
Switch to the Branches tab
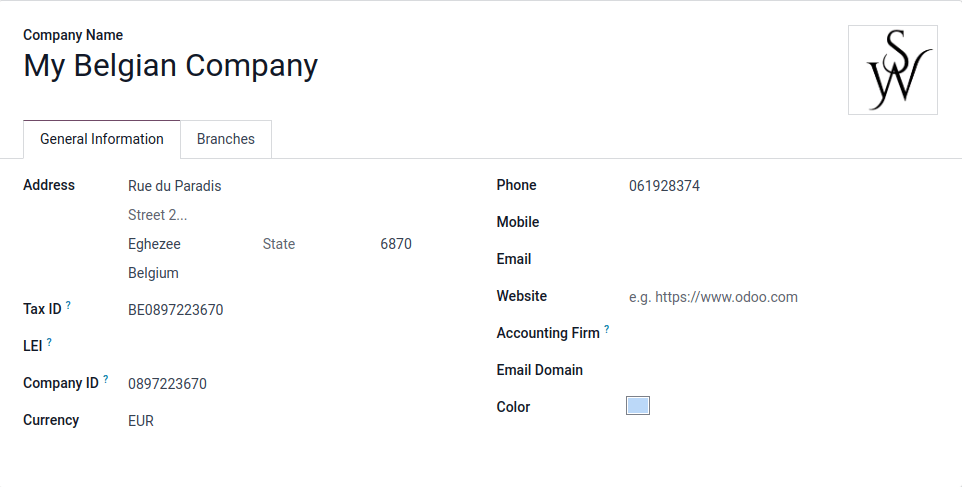pyautogui.click(x=225, y=139)
